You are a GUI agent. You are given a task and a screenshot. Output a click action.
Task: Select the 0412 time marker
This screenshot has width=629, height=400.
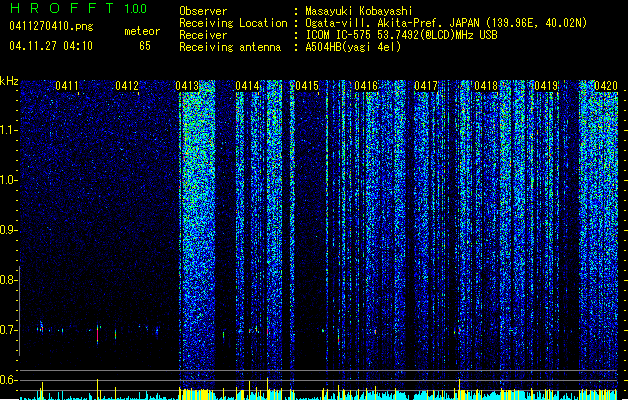127,86
